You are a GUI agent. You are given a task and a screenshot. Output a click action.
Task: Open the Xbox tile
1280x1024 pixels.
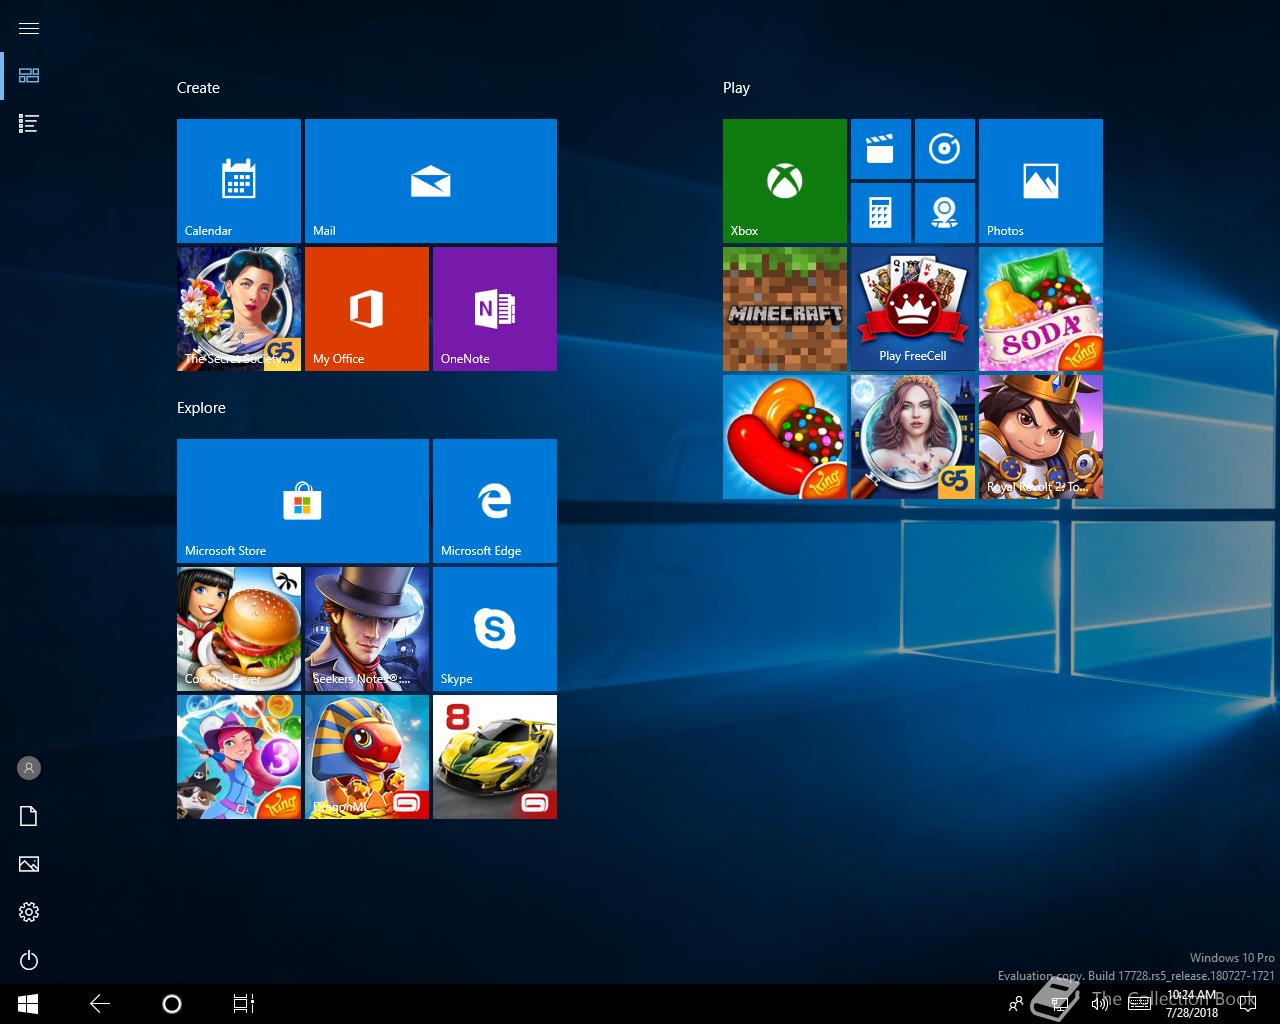(x=785, y=181)
